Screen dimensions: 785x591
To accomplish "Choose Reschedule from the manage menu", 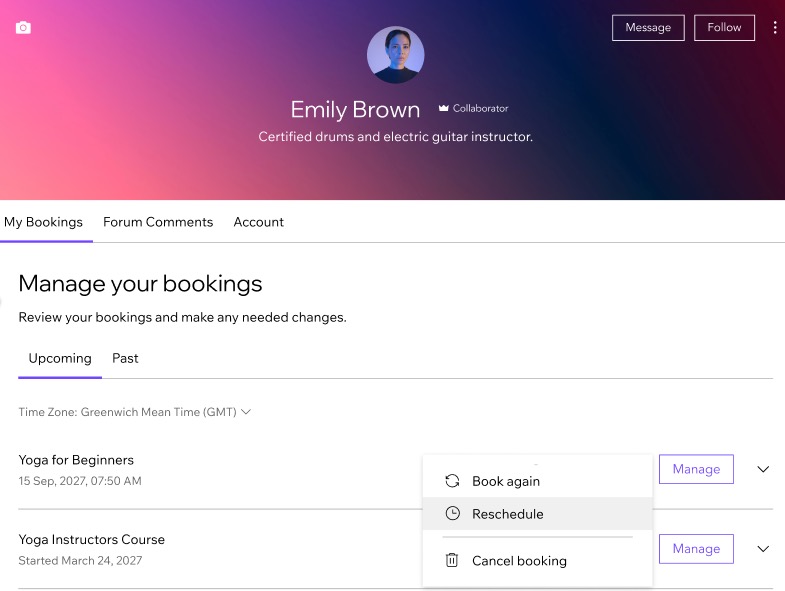I will [508, 514].
